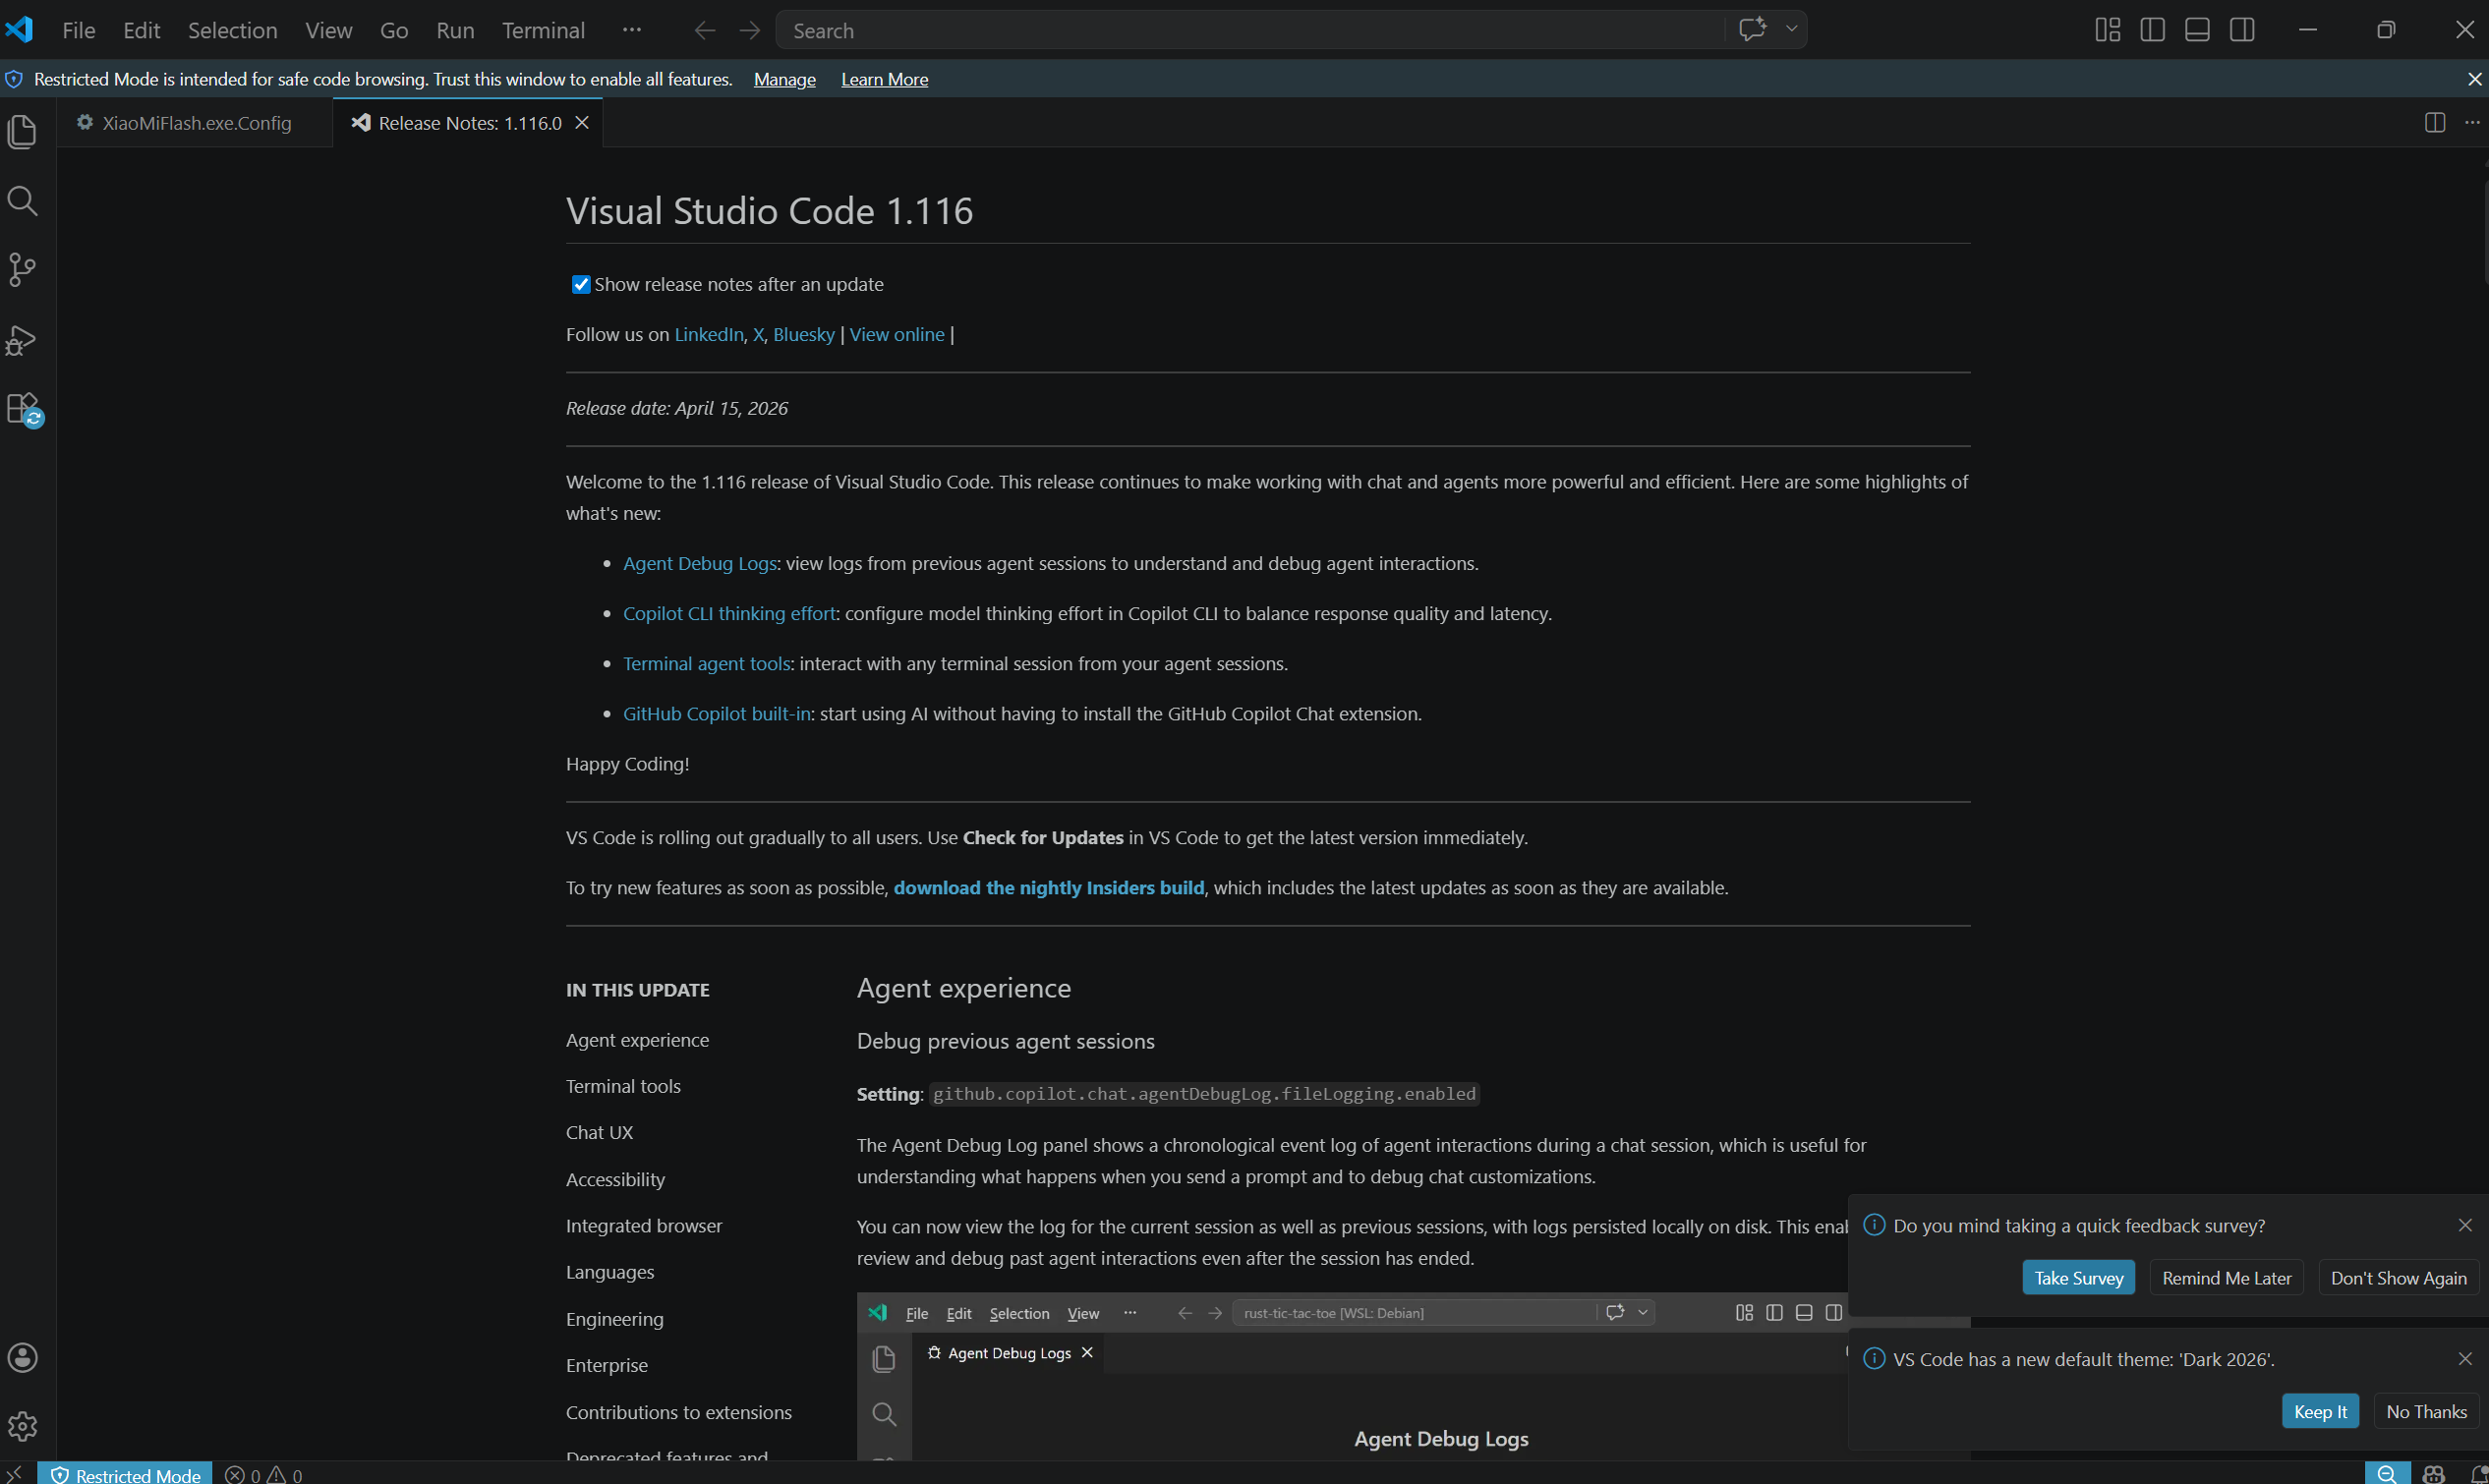Close the Release Notes tab

(x=582, y=122)
